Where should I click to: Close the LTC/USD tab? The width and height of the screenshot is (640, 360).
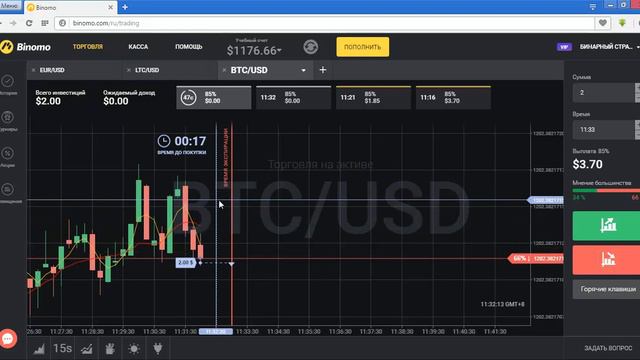[129, 70]
